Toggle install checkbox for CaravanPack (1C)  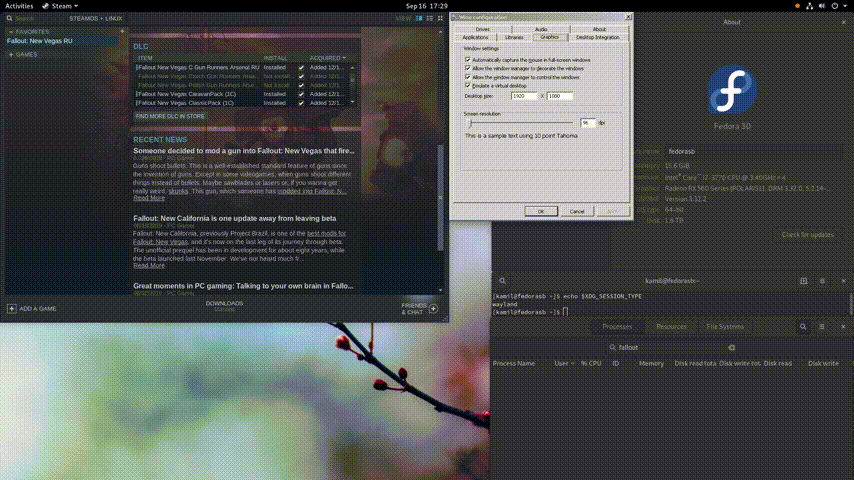click(x=301, y=94)
